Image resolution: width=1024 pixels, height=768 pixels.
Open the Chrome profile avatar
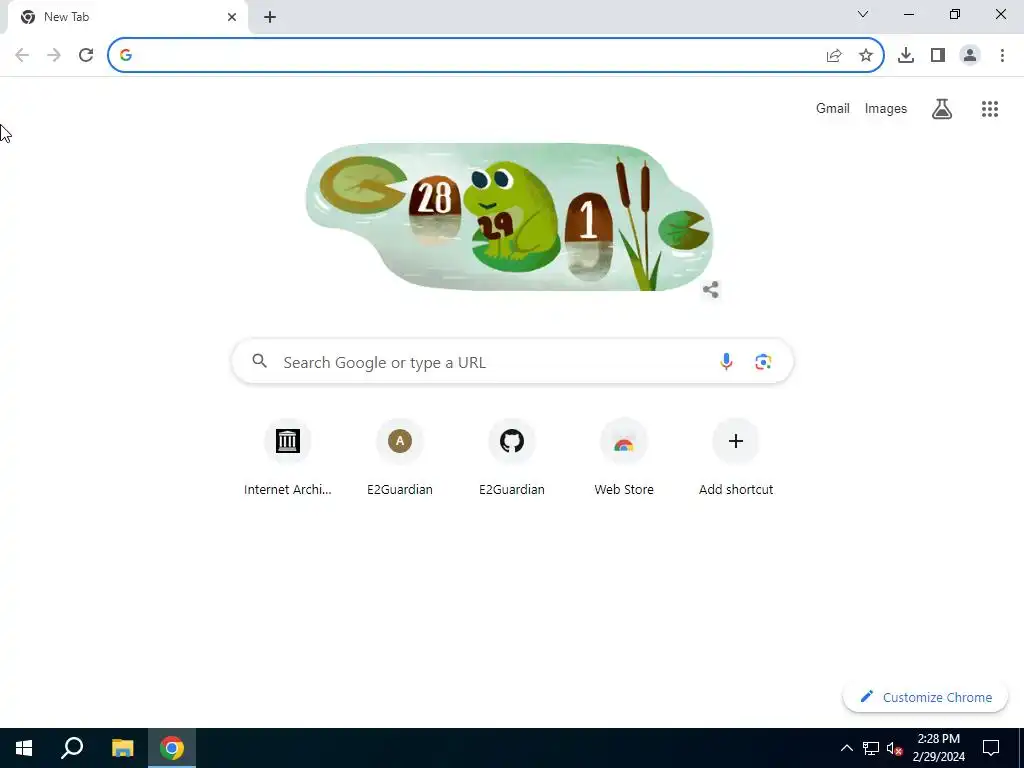point(970,56)
